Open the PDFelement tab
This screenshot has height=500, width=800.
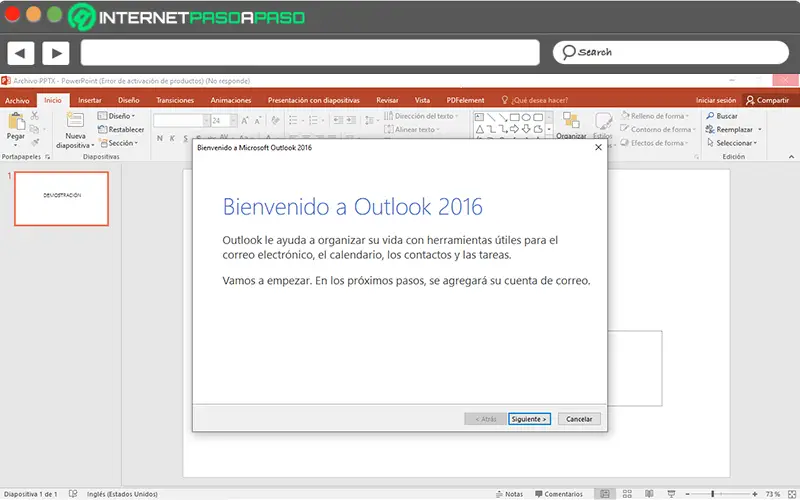coord(465,101)
